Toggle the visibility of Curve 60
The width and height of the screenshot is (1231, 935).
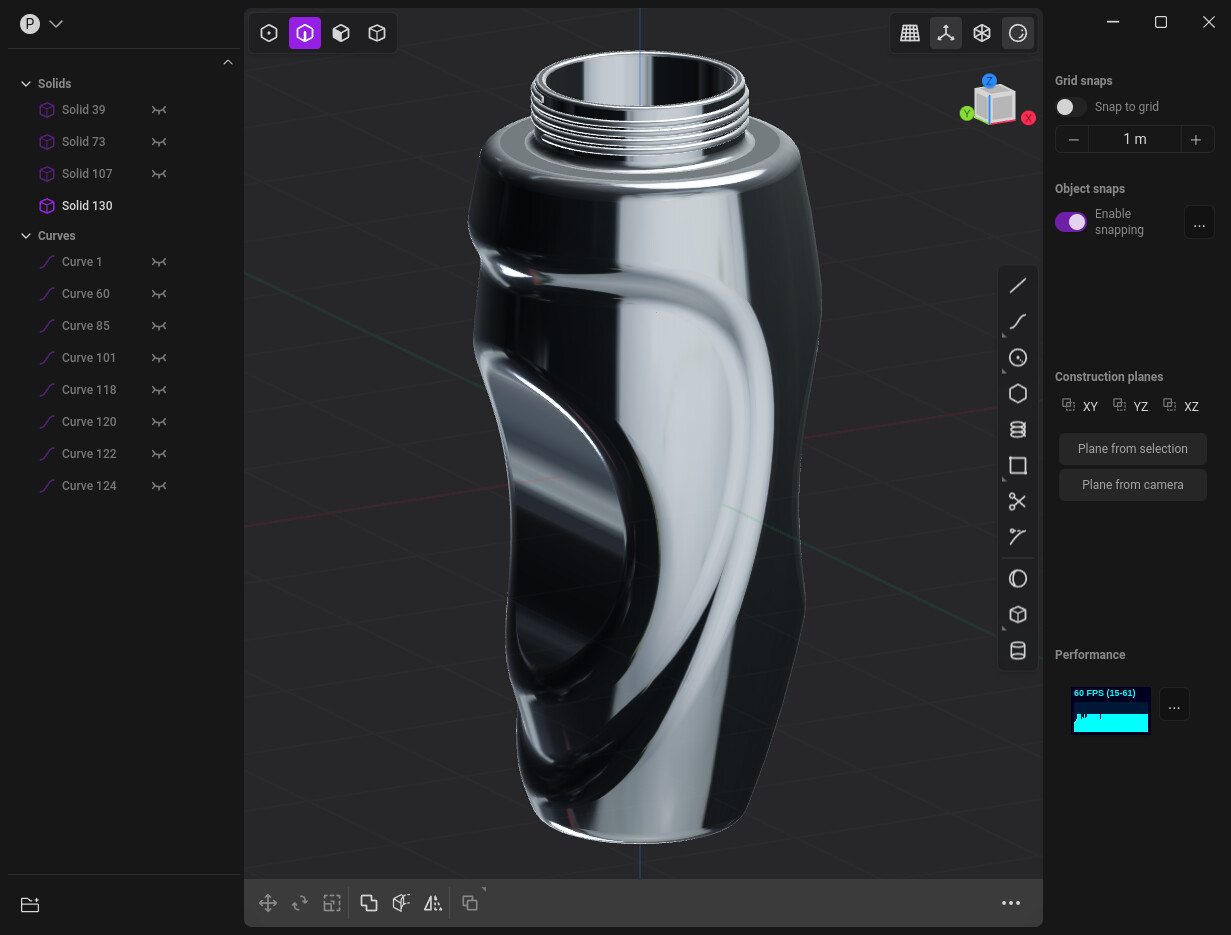(158, 293)
